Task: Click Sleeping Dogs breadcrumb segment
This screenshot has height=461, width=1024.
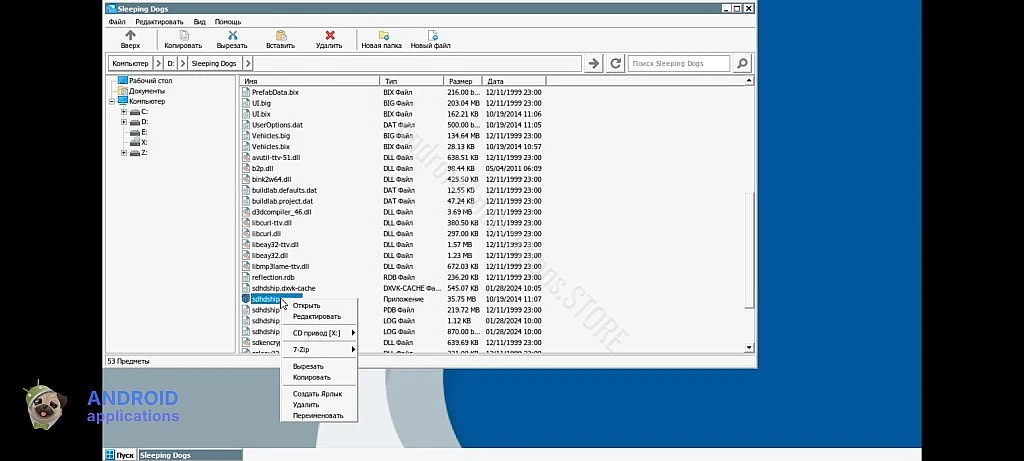Action: [x=216, y=63]
